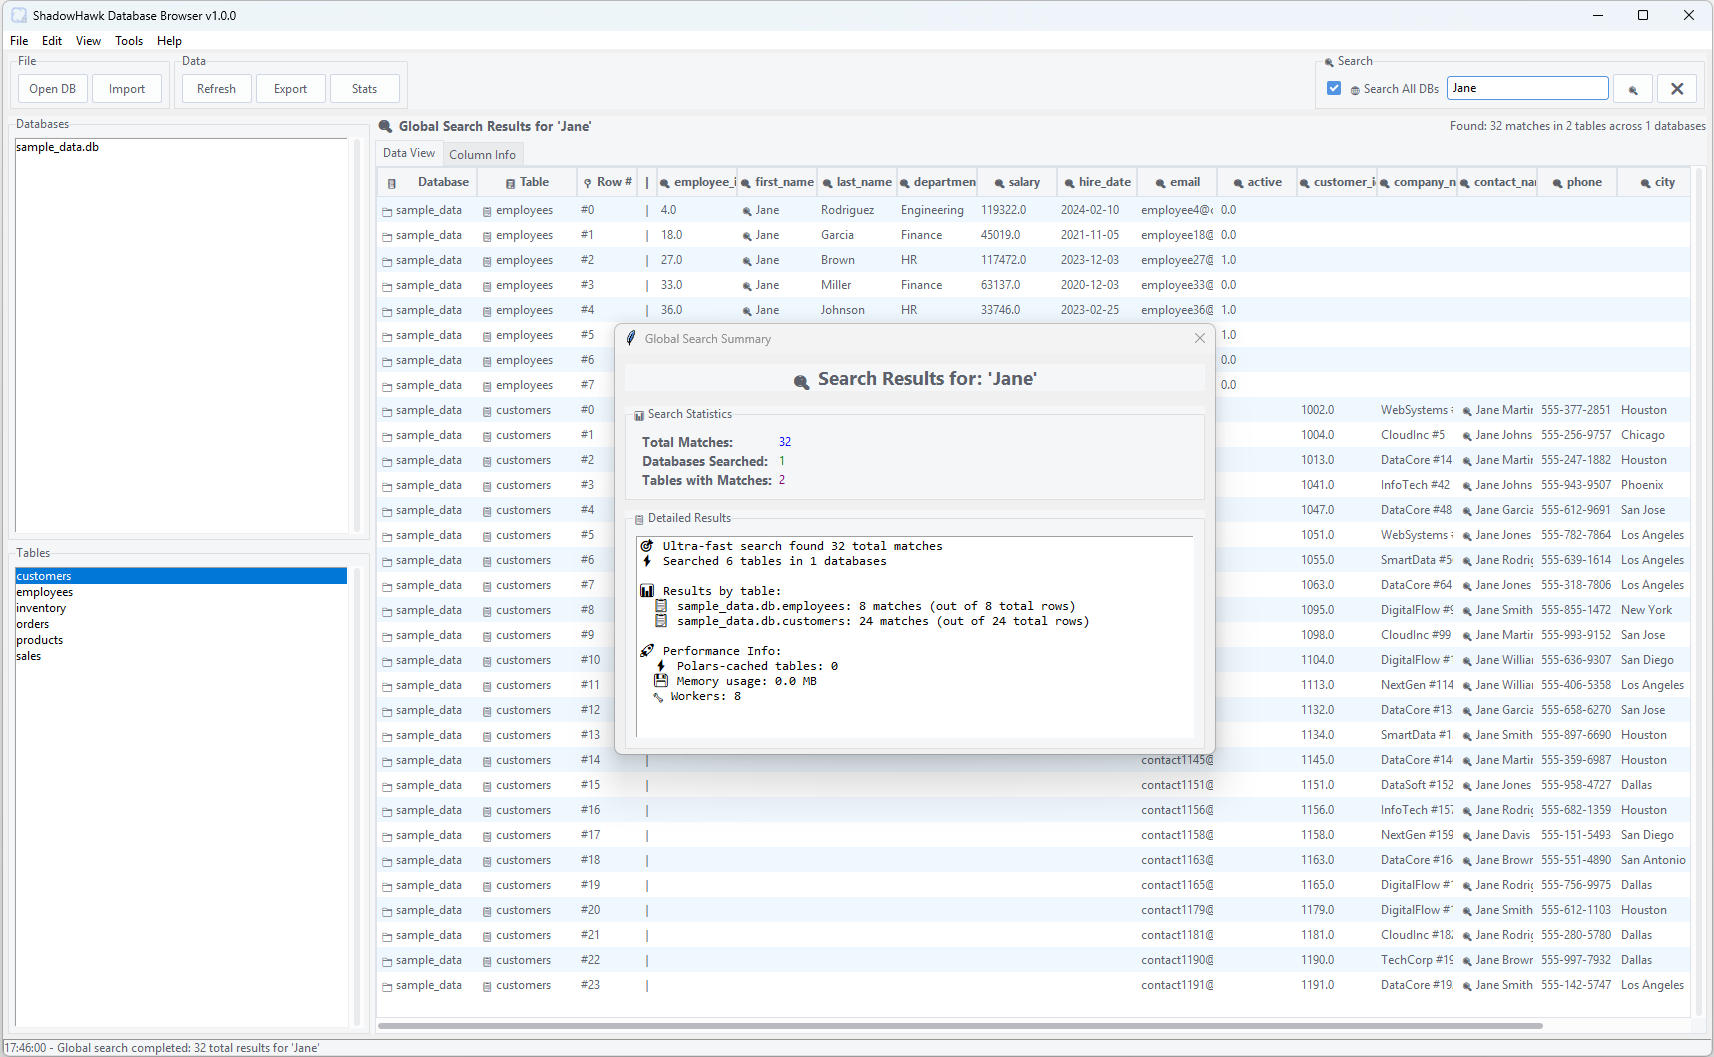
Task: Click the first_name column header
Action: tap(777, 182)
